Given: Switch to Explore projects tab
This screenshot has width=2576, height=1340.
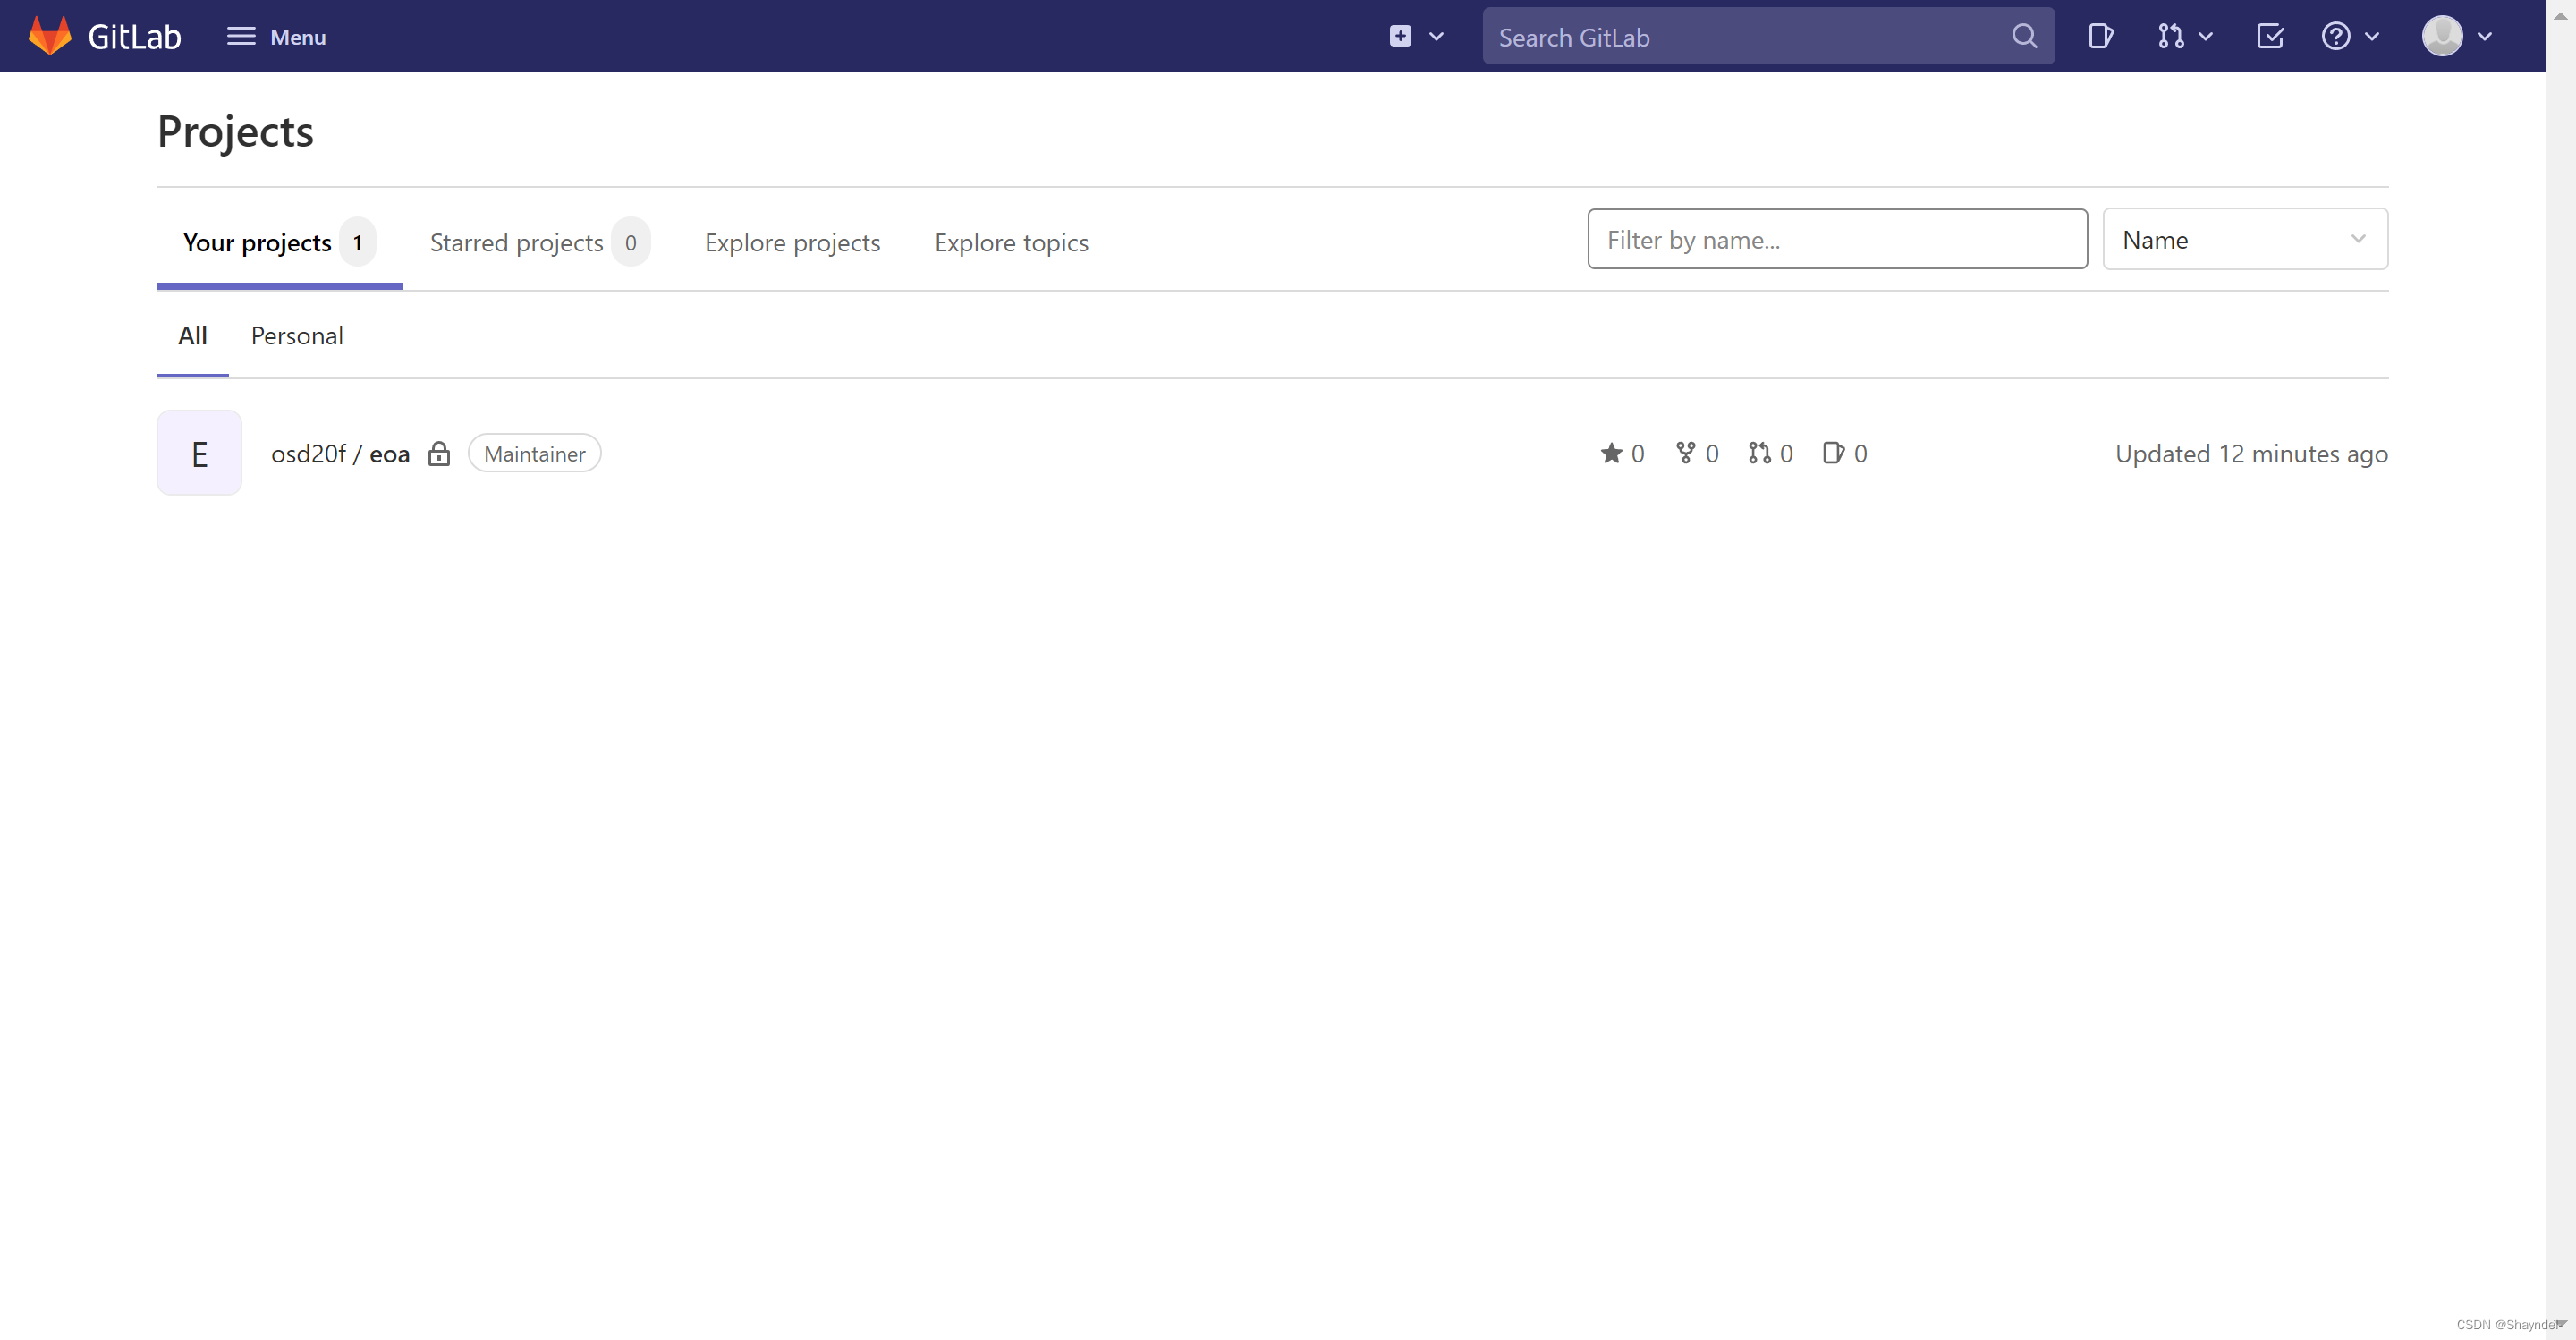Looking at the screenshot, I should coord(792,243).
